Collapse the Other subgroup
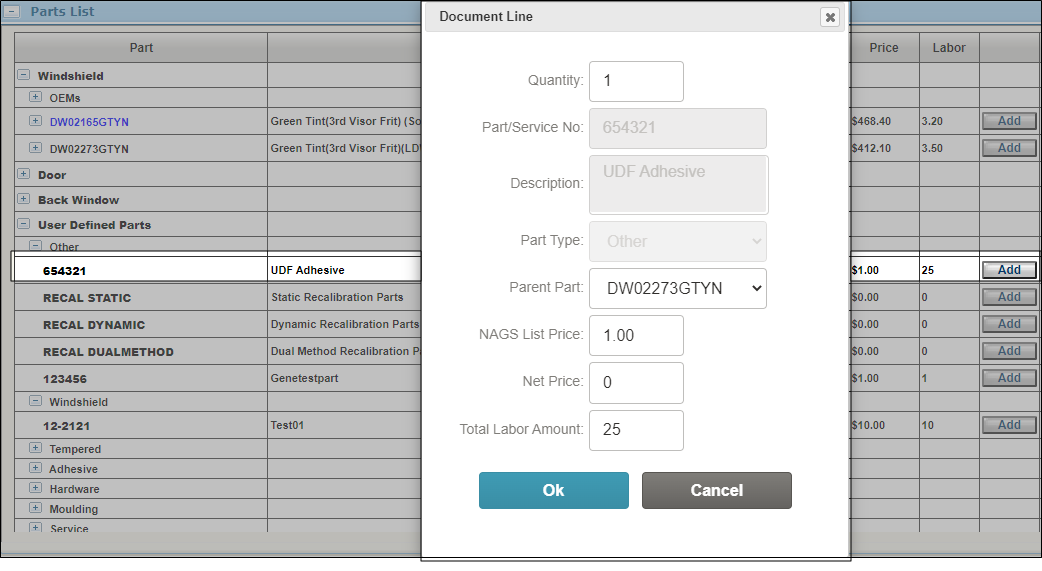This screenshot has height=571, width=1042. (x=35, y=246)
